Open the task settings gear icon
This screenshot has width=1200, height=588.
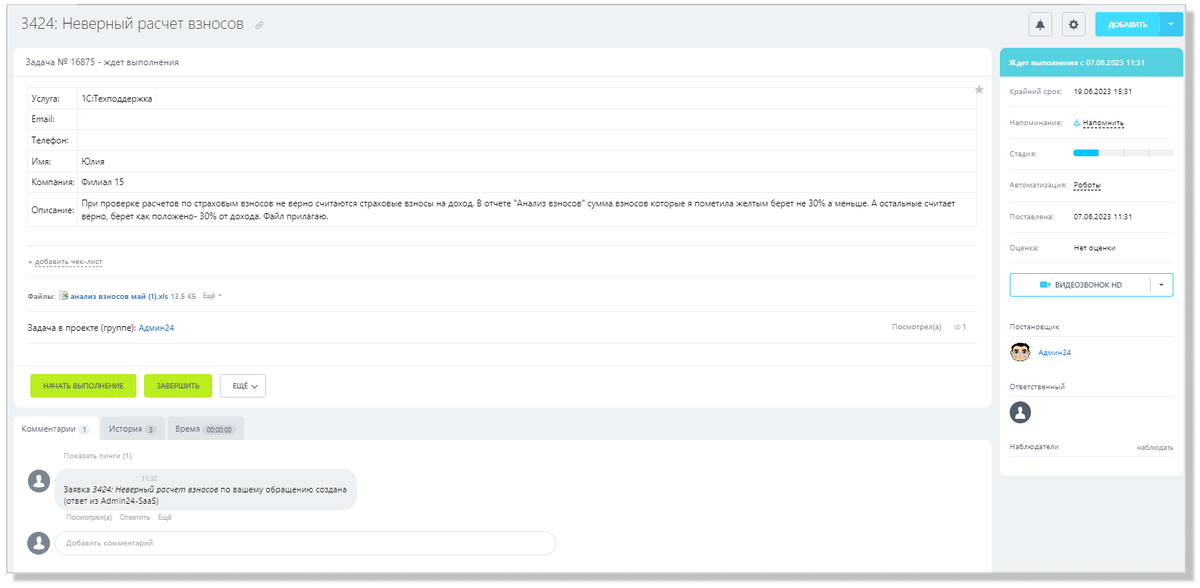pyautogui.click(x=1074, y=24)
